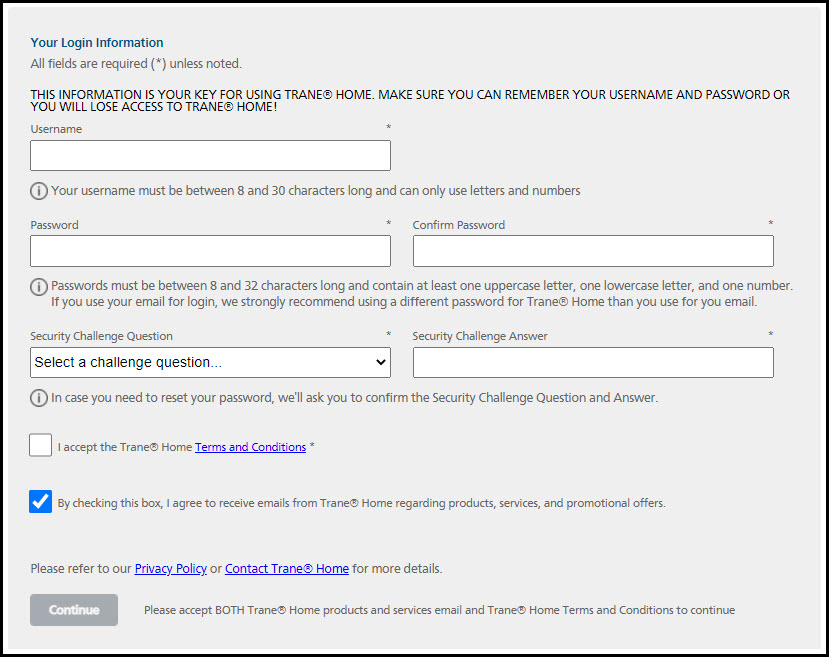Screen dimensions: 829x657
Task: Open the Privacy Policy link
Action: tap(171, 569)
